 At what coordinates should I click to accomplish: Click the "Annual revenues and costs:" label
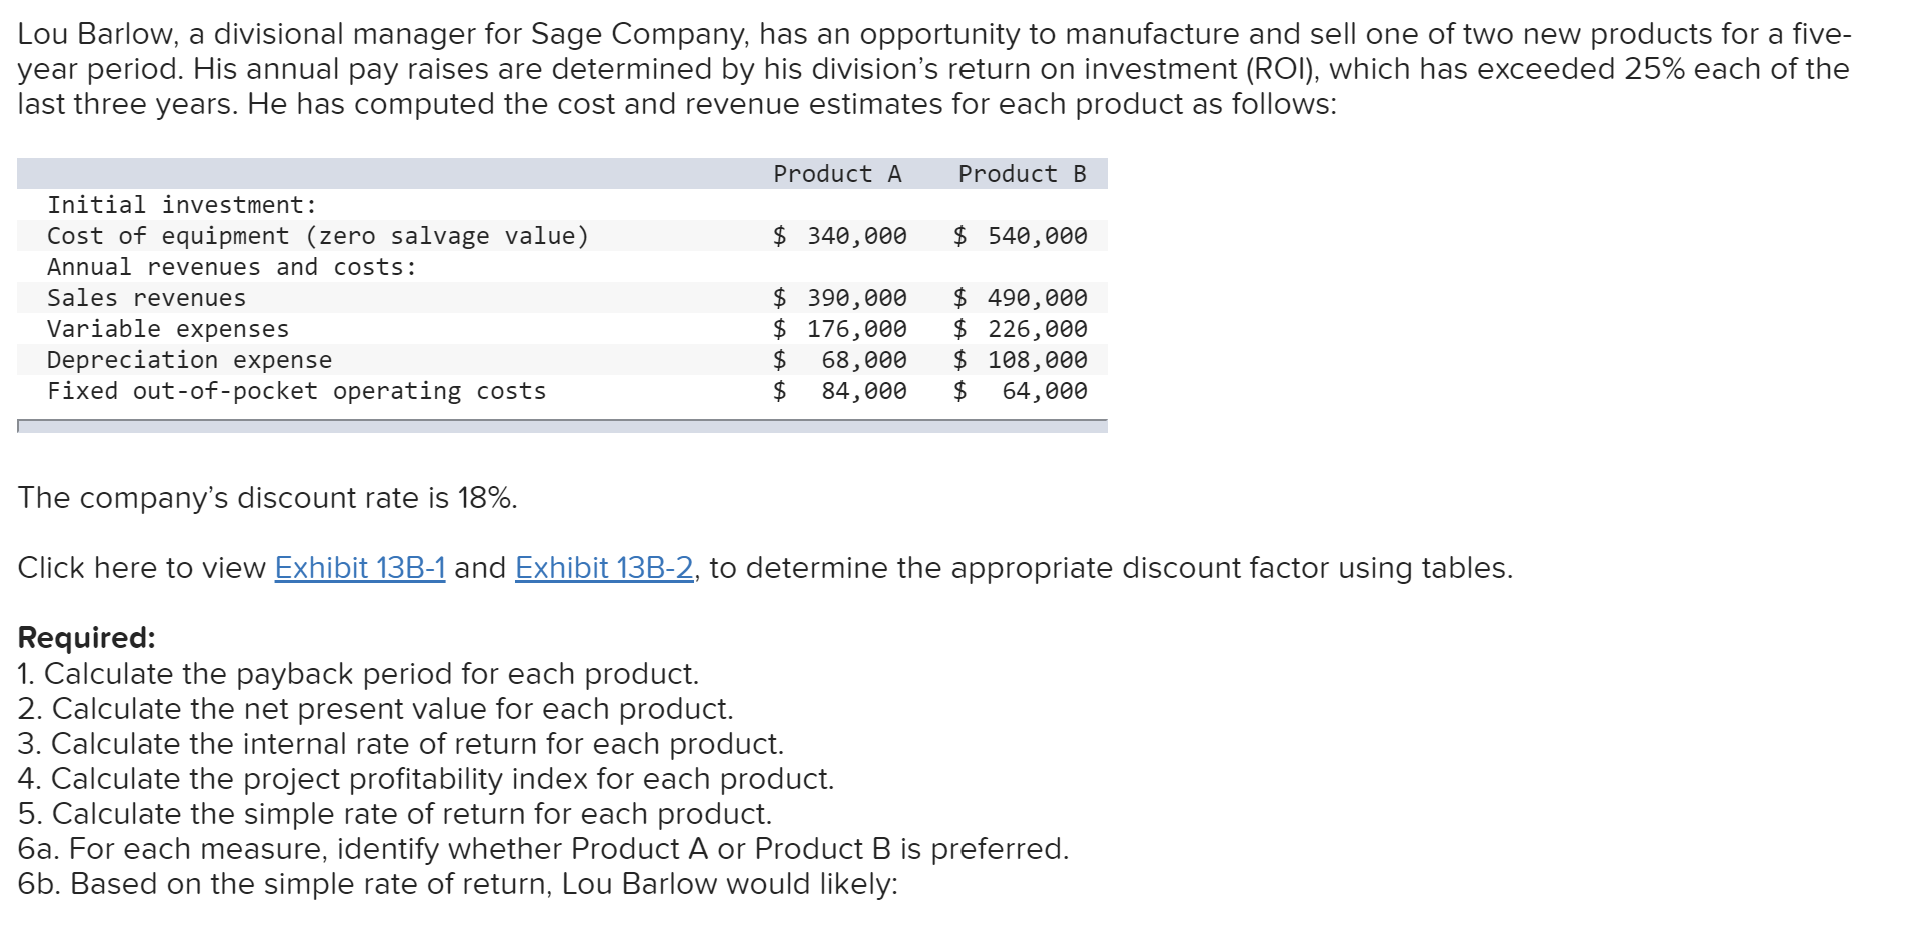tap(231, 267)
